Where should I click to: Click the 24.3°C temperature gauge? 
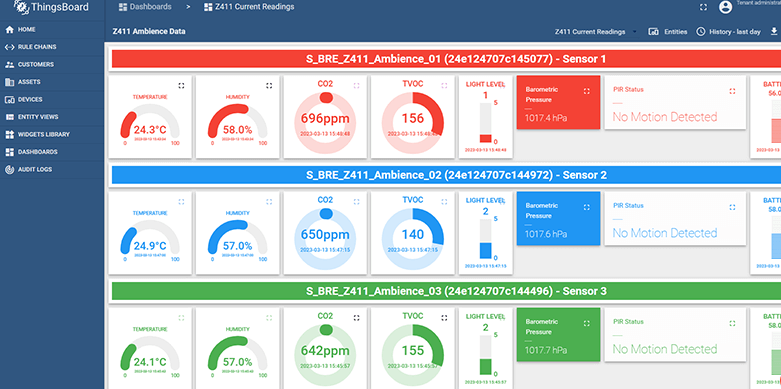pyautogui.click(x=150, y=124)
